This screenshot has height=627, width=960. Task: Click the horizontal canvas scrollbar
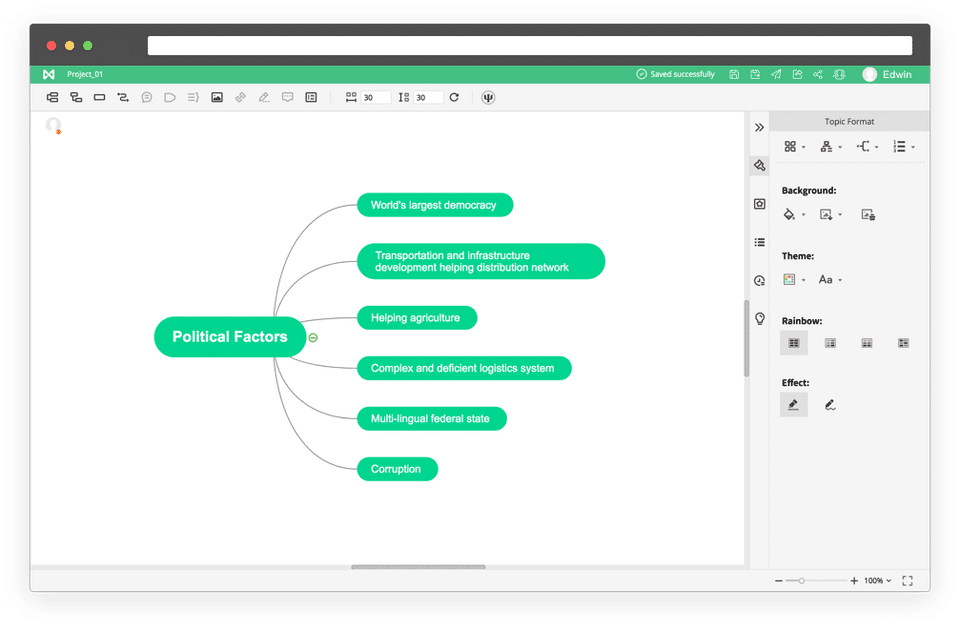[x=418, y=567]
